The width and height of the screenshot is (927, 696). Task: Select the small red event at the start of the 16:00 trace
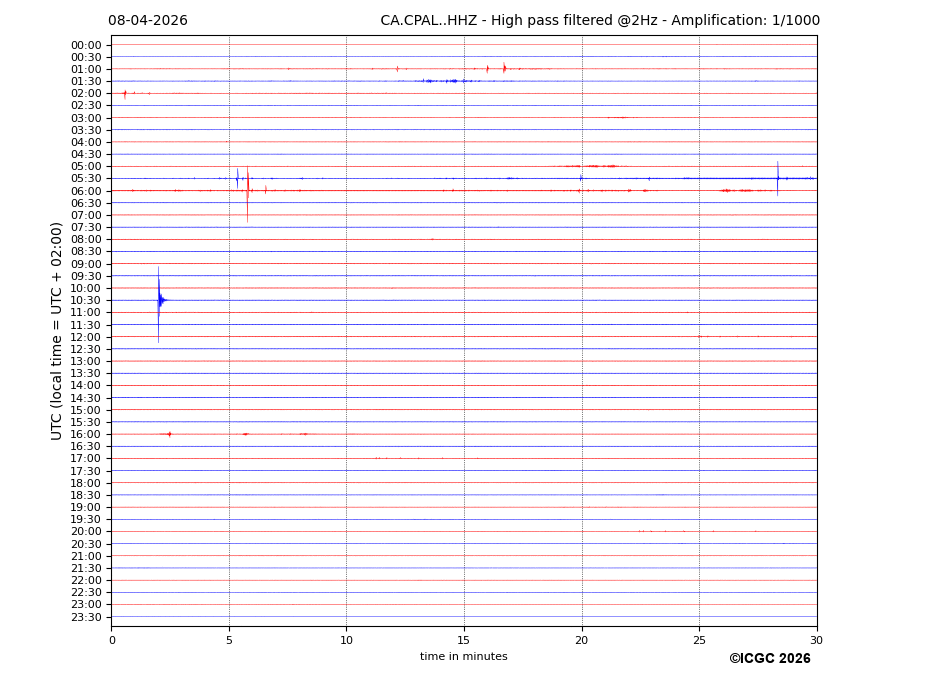point(169,434)
